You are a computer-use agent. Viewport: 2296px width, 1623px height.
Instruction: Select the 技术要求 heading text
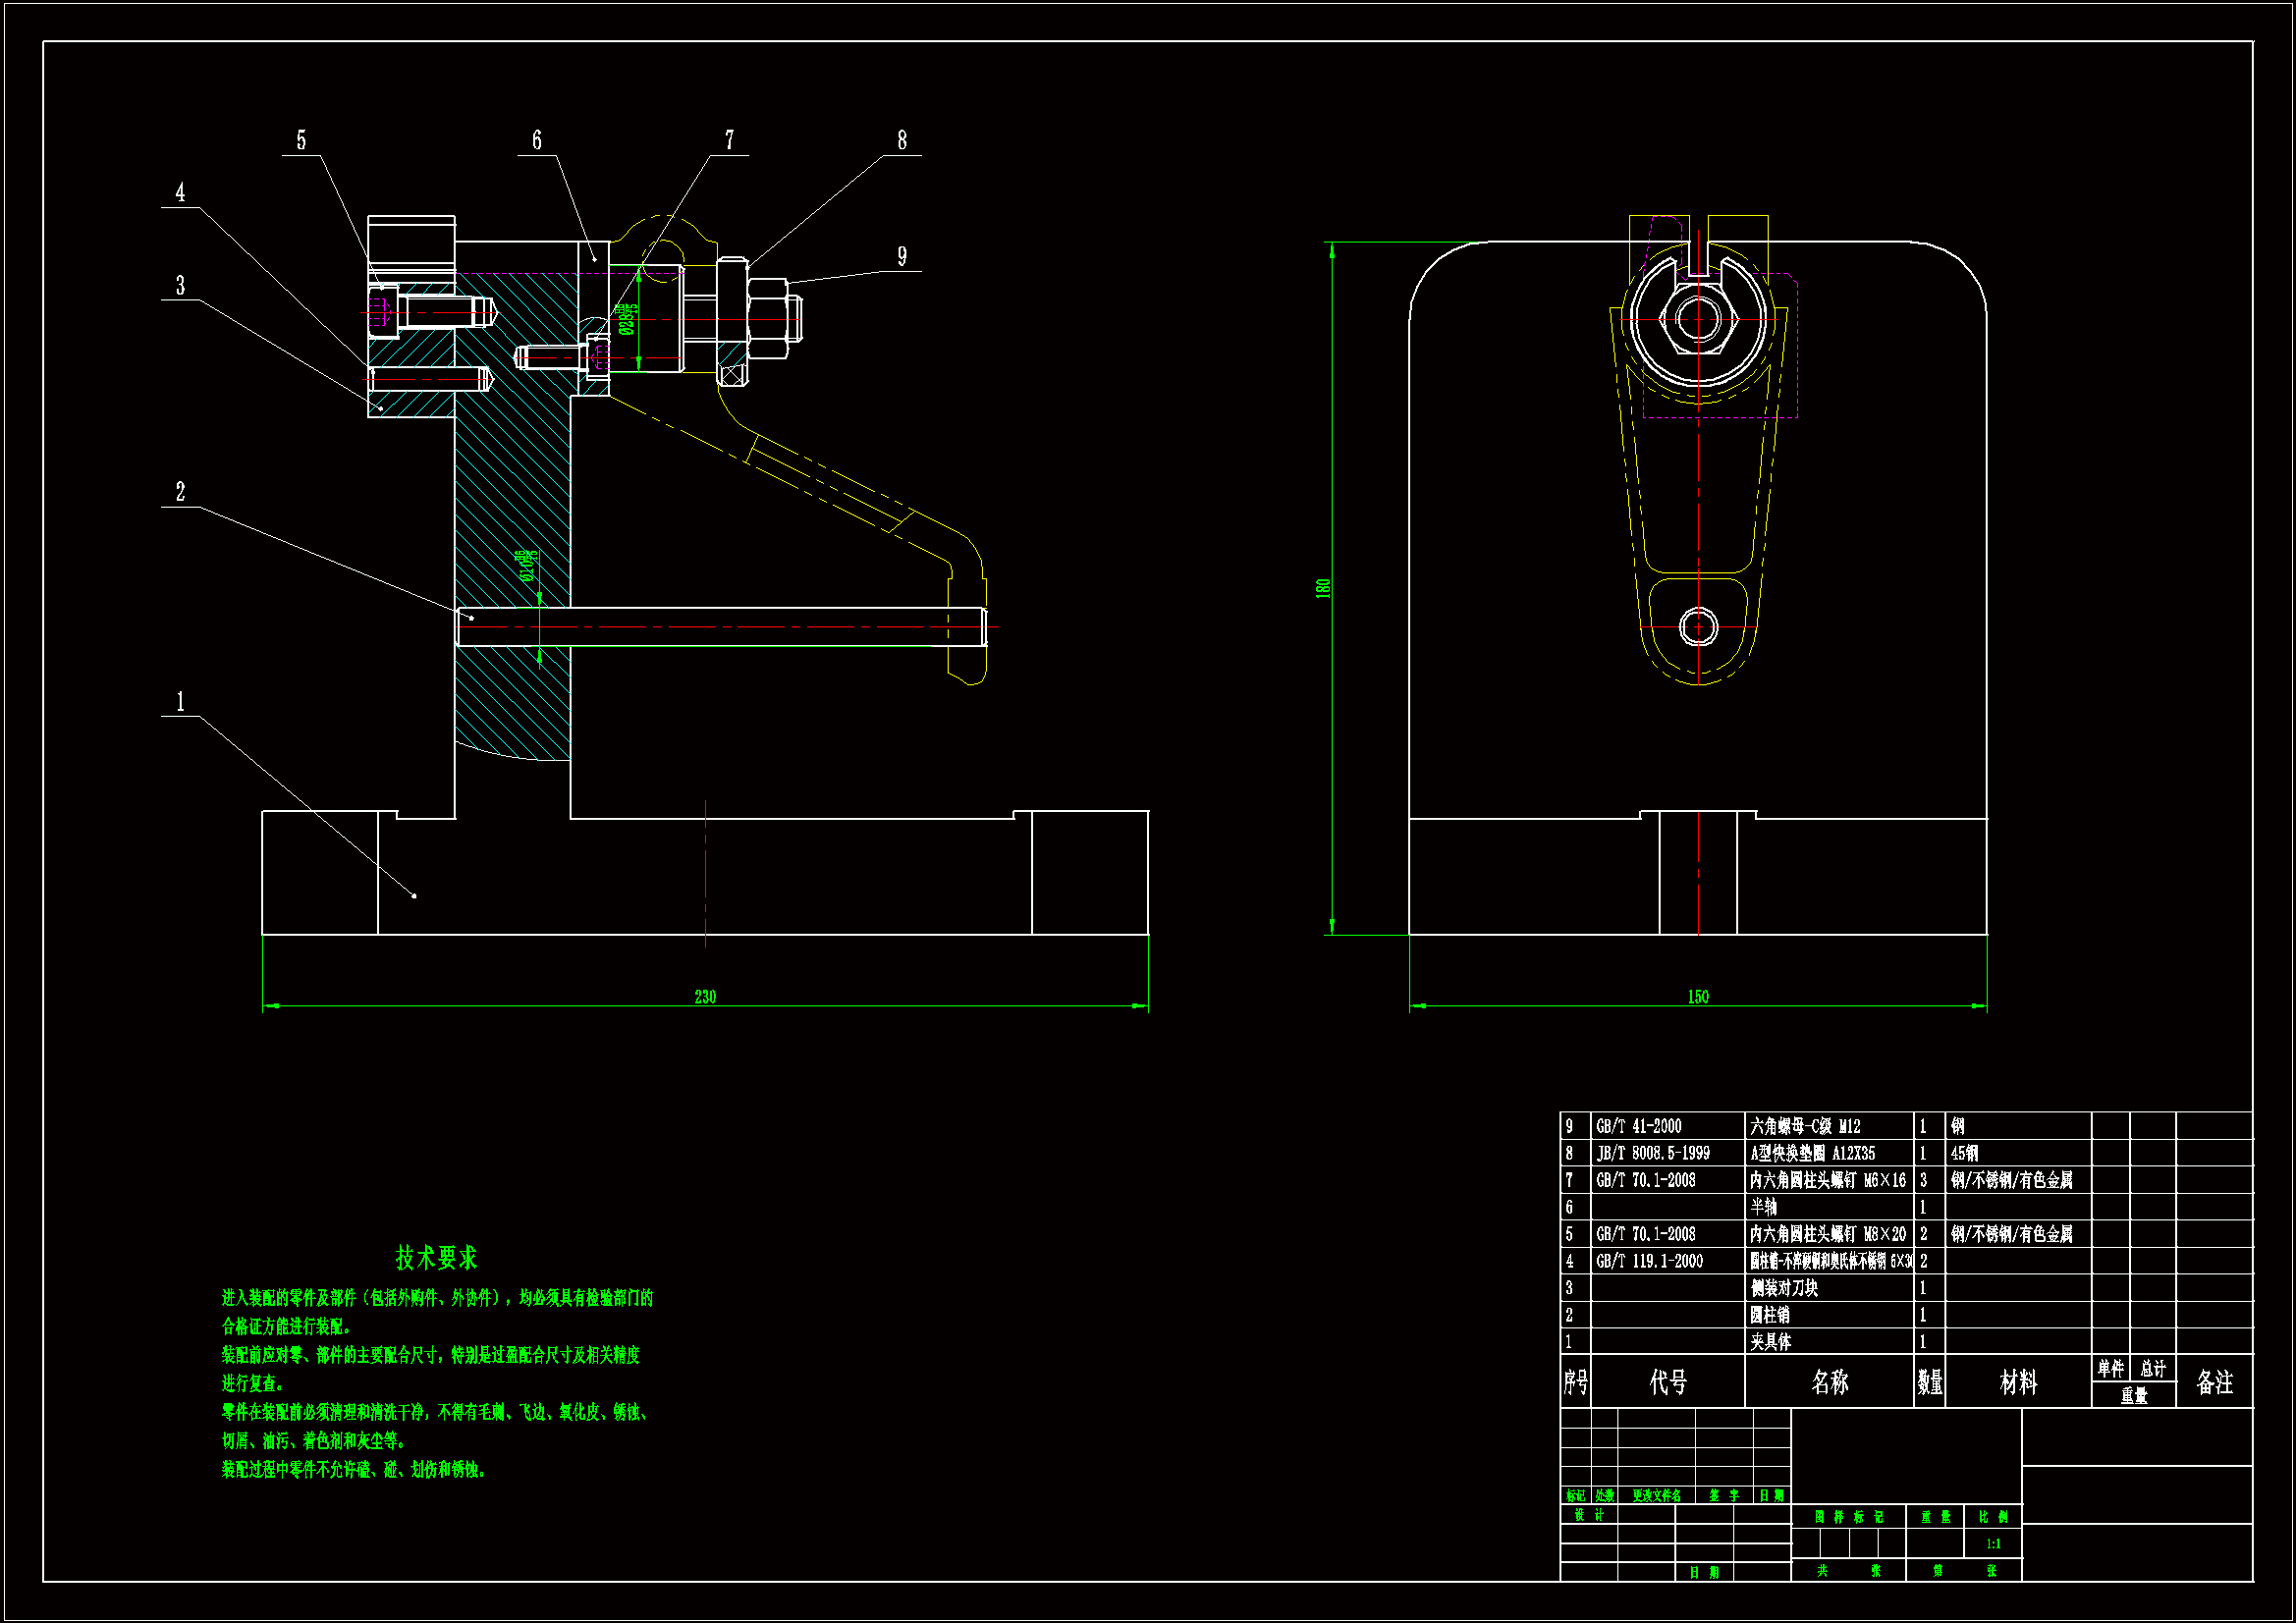tap(436, 1257)
